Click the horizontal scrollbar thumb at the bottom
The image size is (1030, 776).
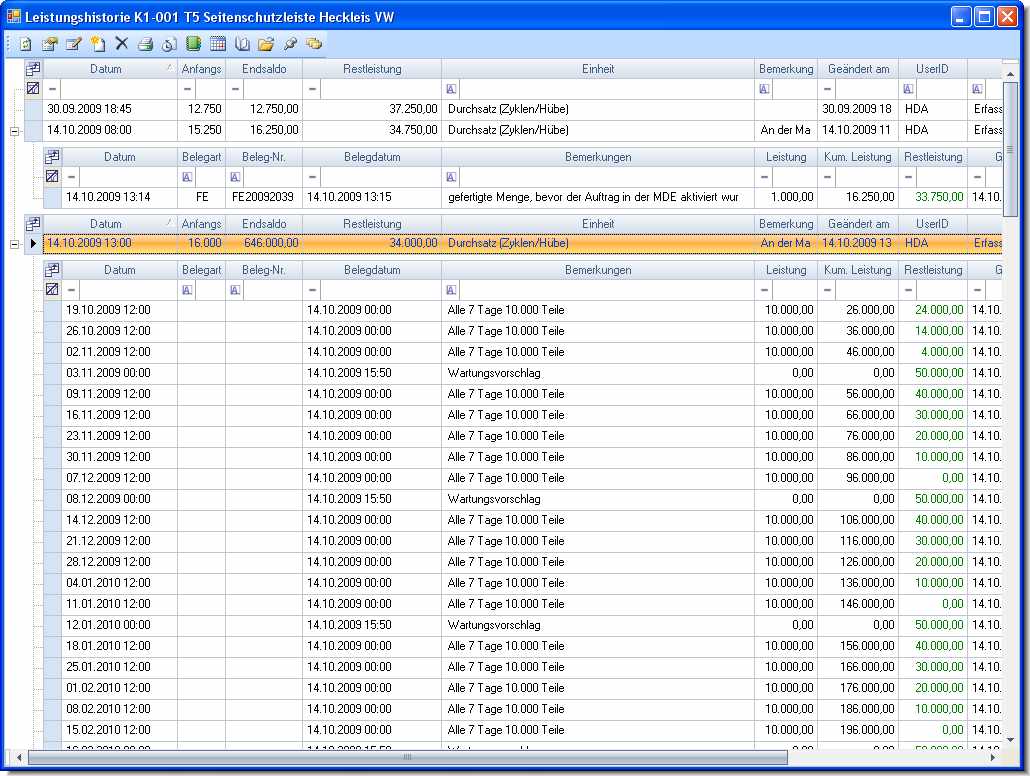(405, 757)
